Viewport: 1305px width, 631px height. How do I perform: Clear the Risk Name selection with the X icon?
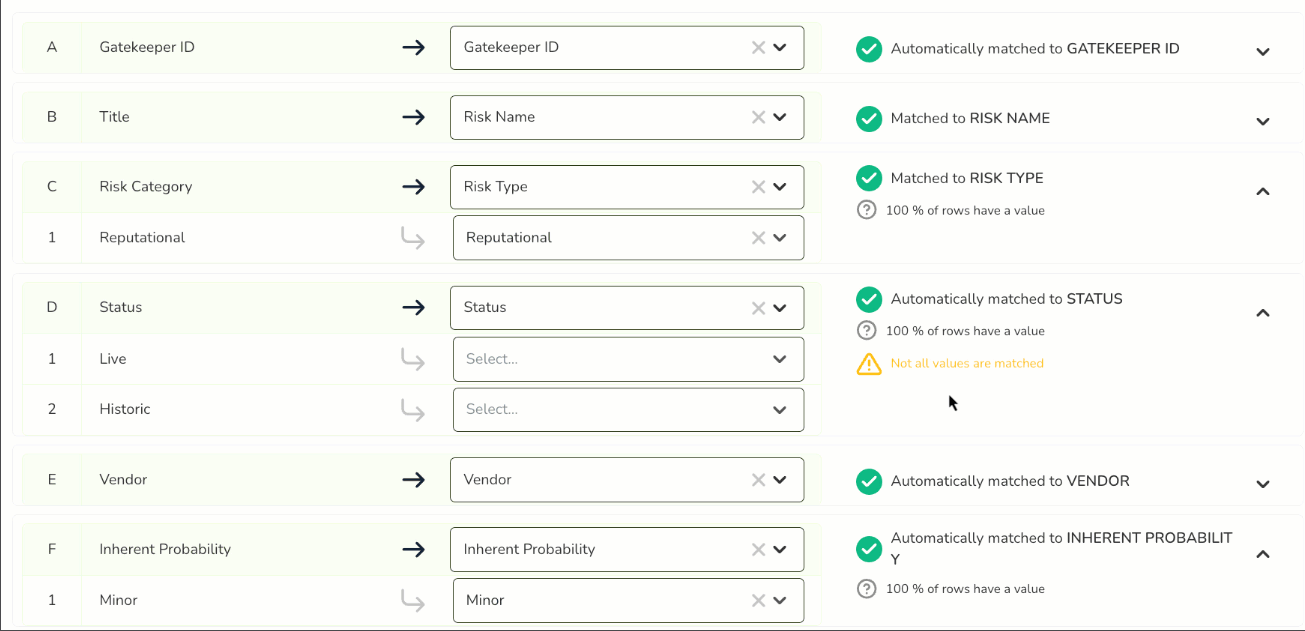(x=758, y=117)
